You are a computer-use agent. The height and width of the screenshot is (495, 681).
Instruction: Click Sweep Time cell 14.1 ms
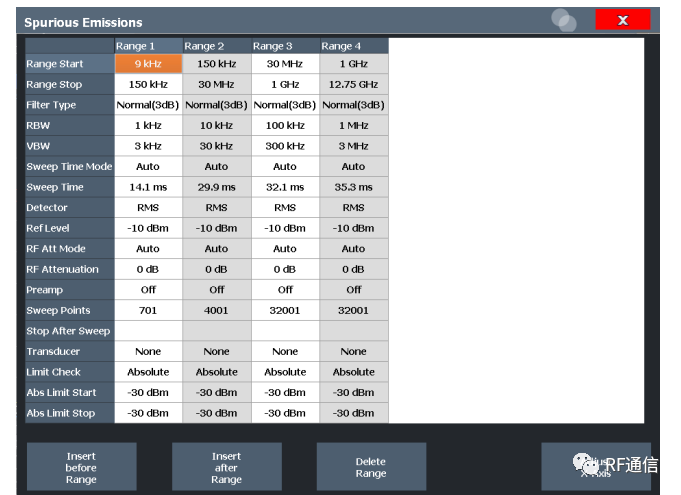point(149,187)
